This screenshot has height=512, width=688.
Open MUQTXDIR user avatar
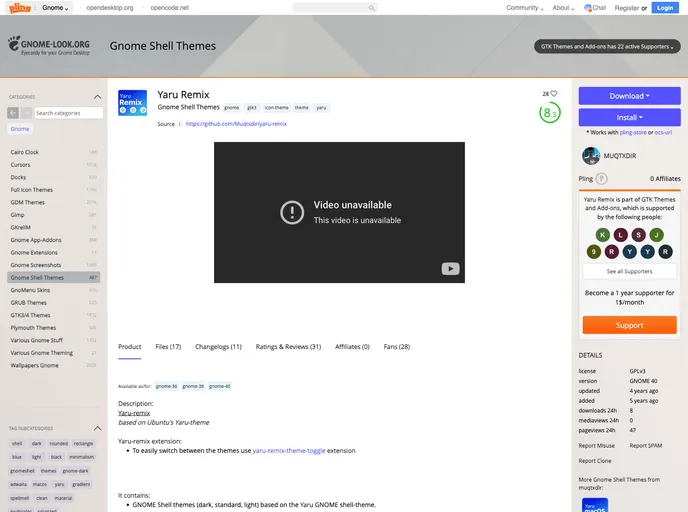(x=591, y=156)
